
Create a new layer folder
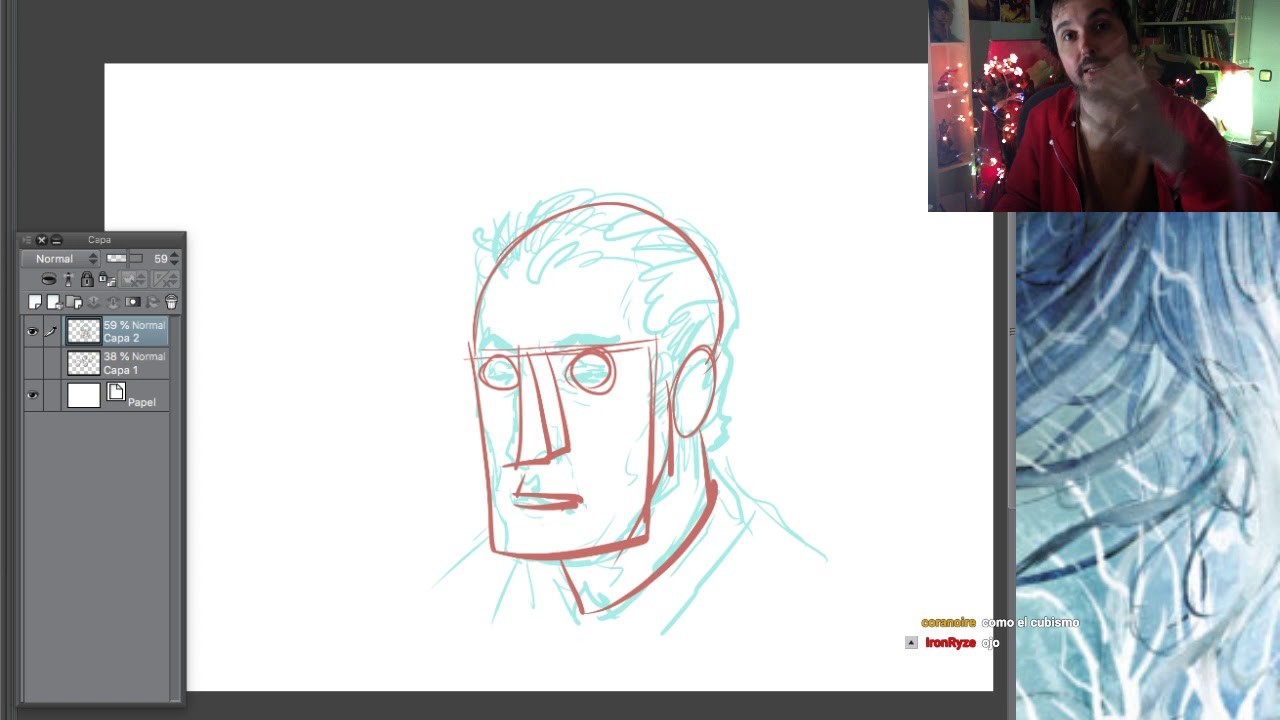(74, 302)
